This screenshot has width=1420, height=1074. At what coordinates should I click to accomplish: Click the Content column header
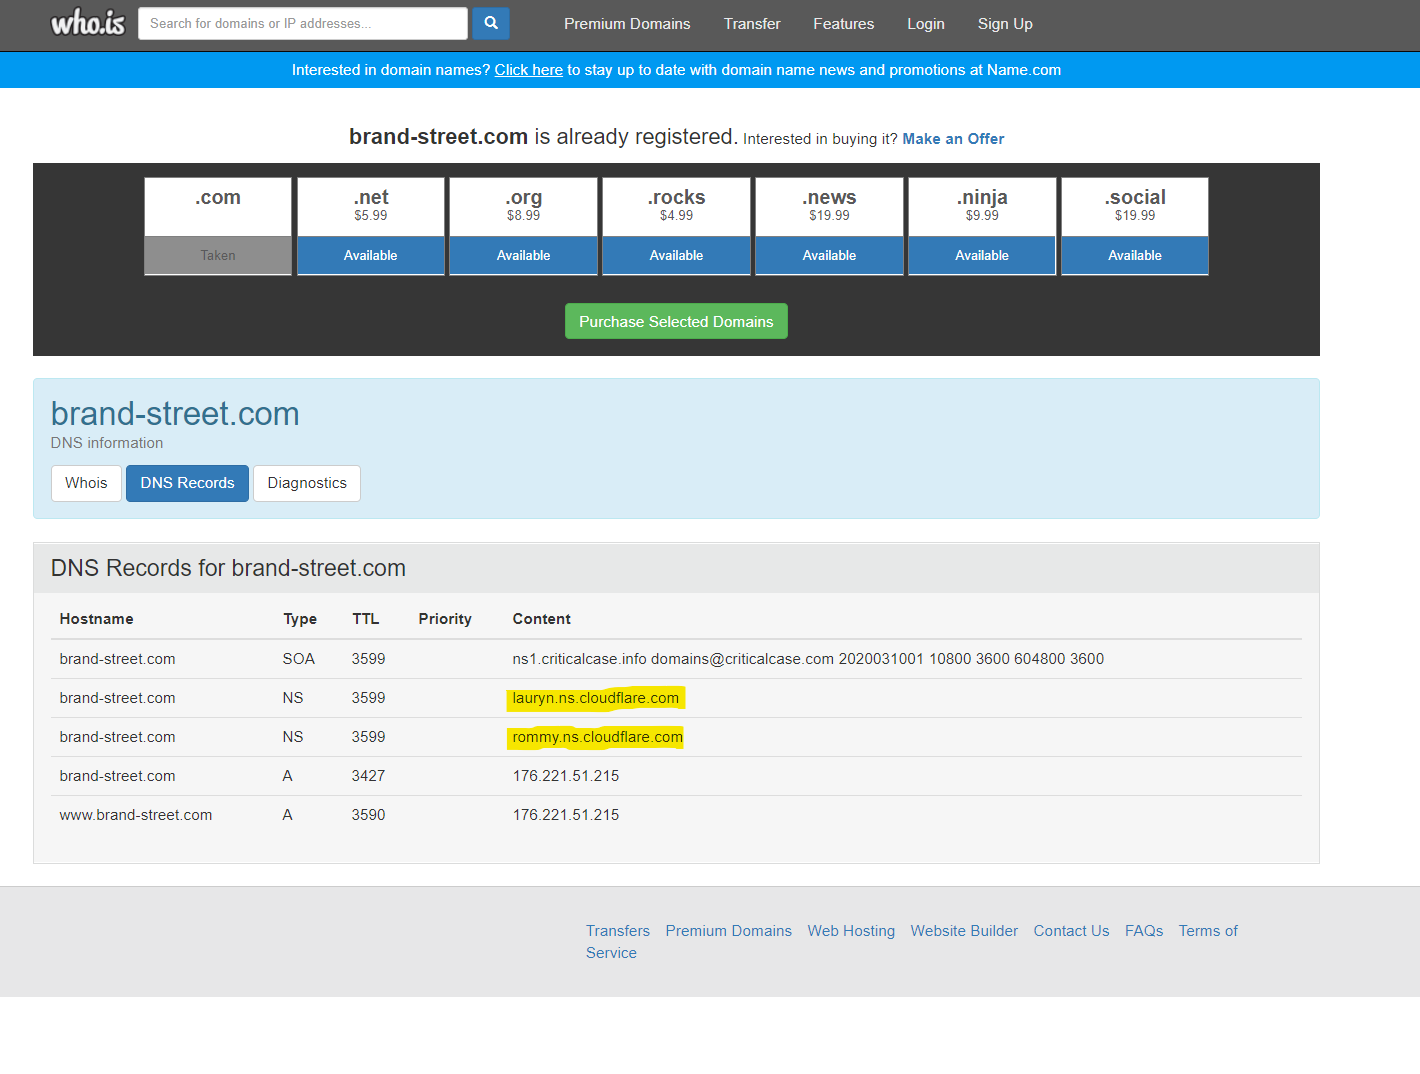[x=542, y=619]
